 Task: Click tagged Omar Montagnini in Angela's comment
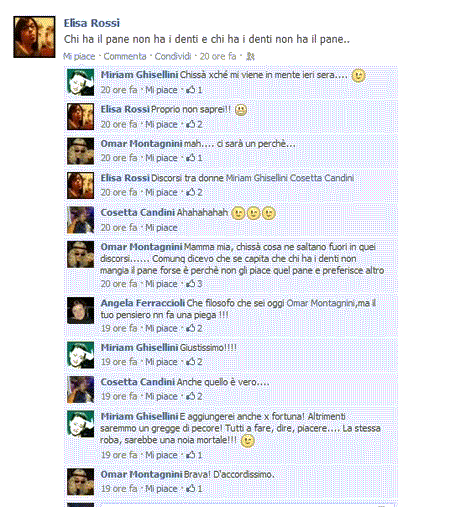[x=321, y=303]
